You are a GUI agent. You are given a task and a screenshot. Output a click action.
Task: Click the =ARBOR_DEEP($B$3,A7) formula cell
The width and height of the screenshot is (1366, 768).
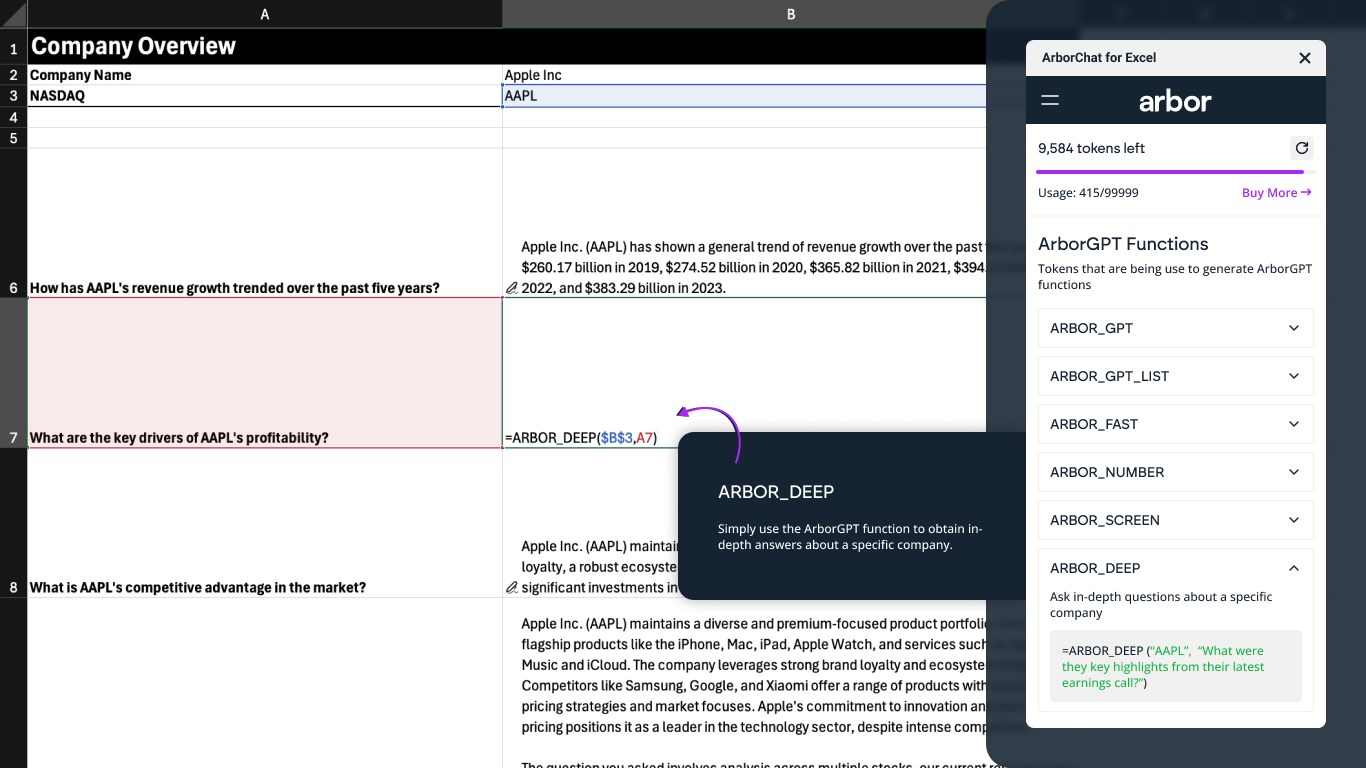pos(745,372)
